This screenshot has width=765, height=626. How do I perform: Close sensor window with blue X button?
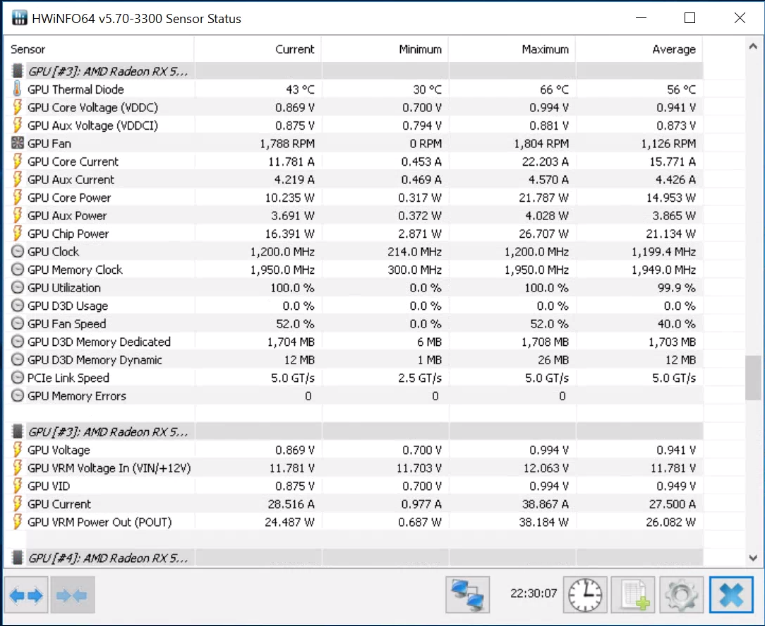(x=731, y=595)
